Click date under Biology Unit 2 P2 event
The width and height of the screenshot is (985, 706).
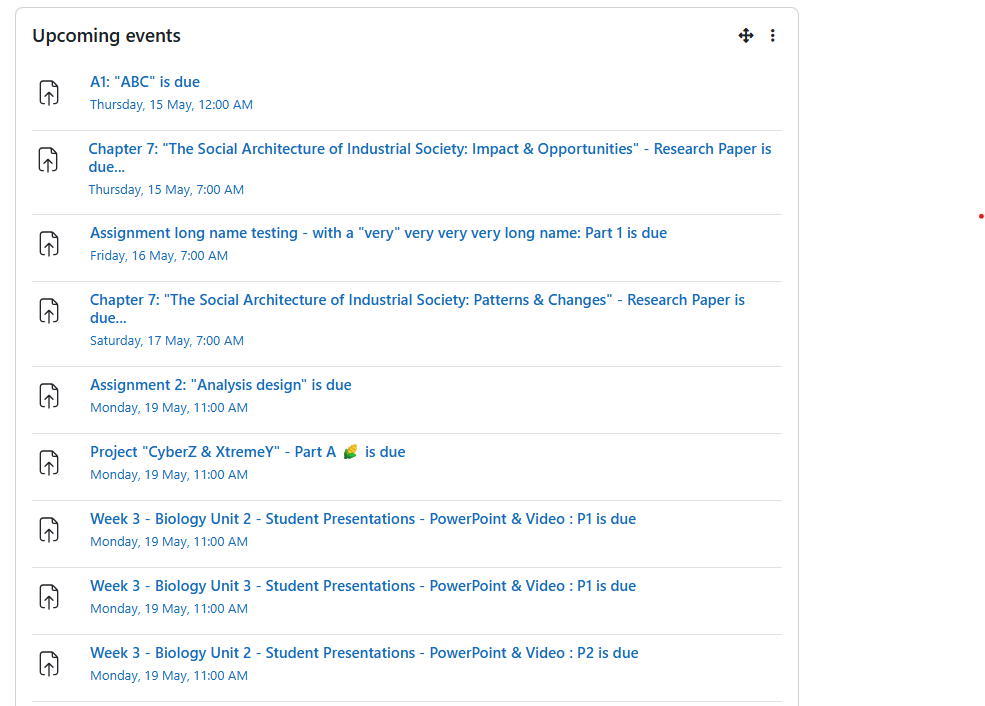(x=169, y=676)
